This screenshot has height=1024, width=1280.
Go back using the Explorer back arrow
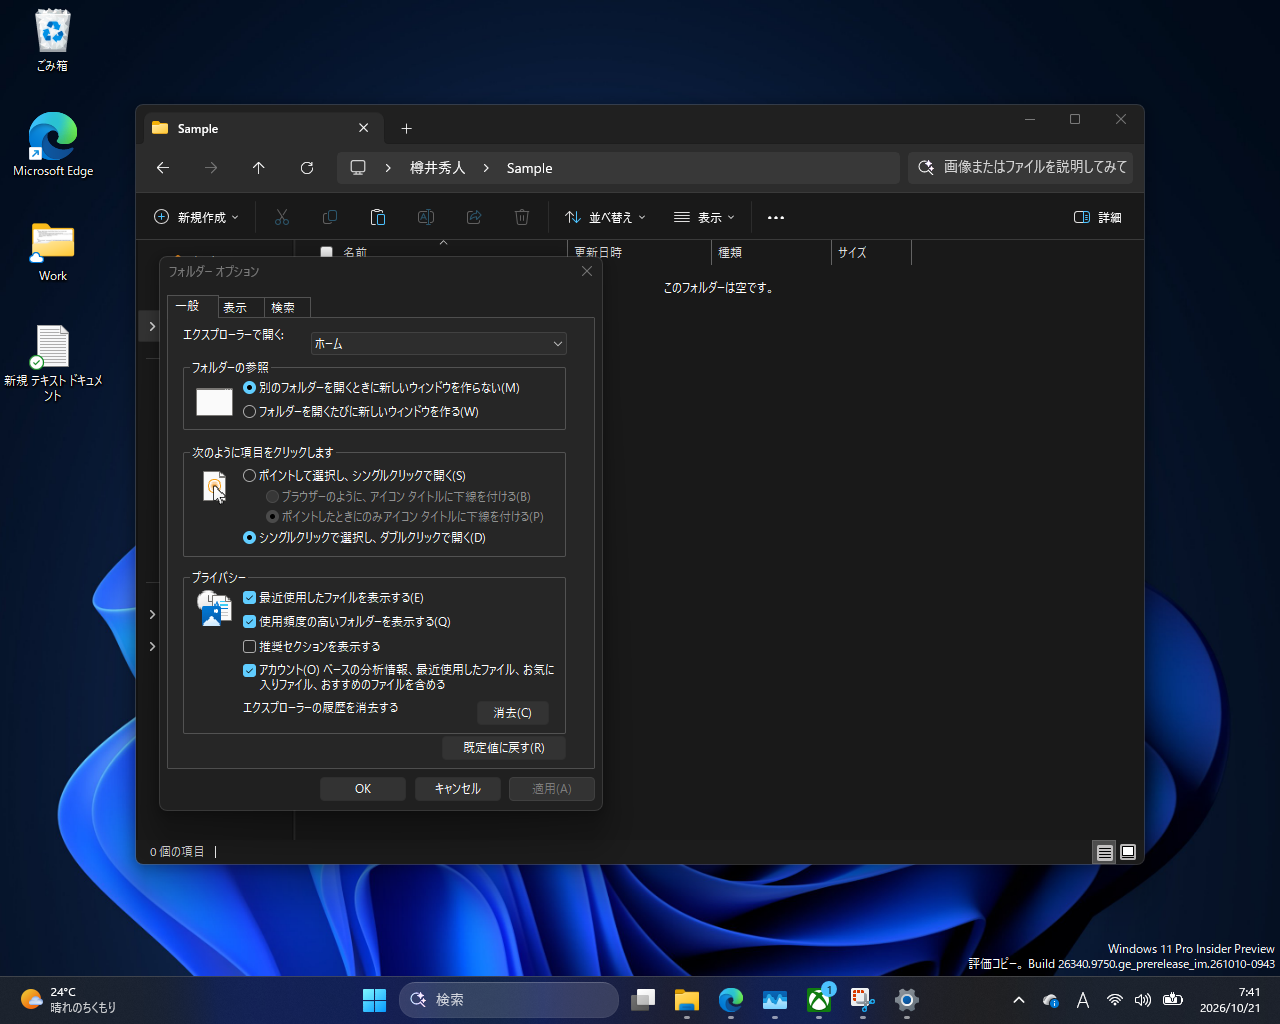(x=163, y=168)
